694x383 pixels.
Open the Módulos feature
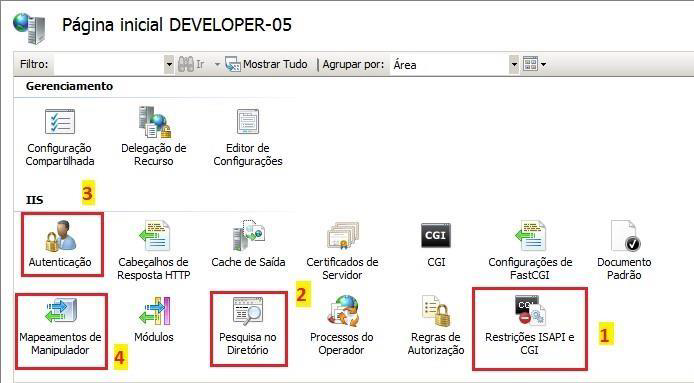pos(154,320)
